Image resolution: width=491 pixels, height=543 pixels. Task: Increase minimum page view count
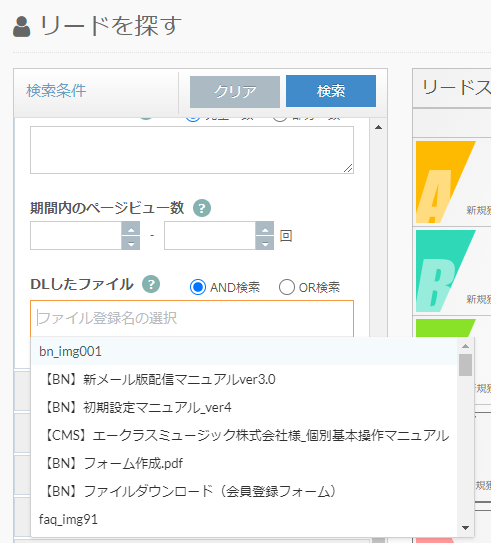(x=131, y=229)
